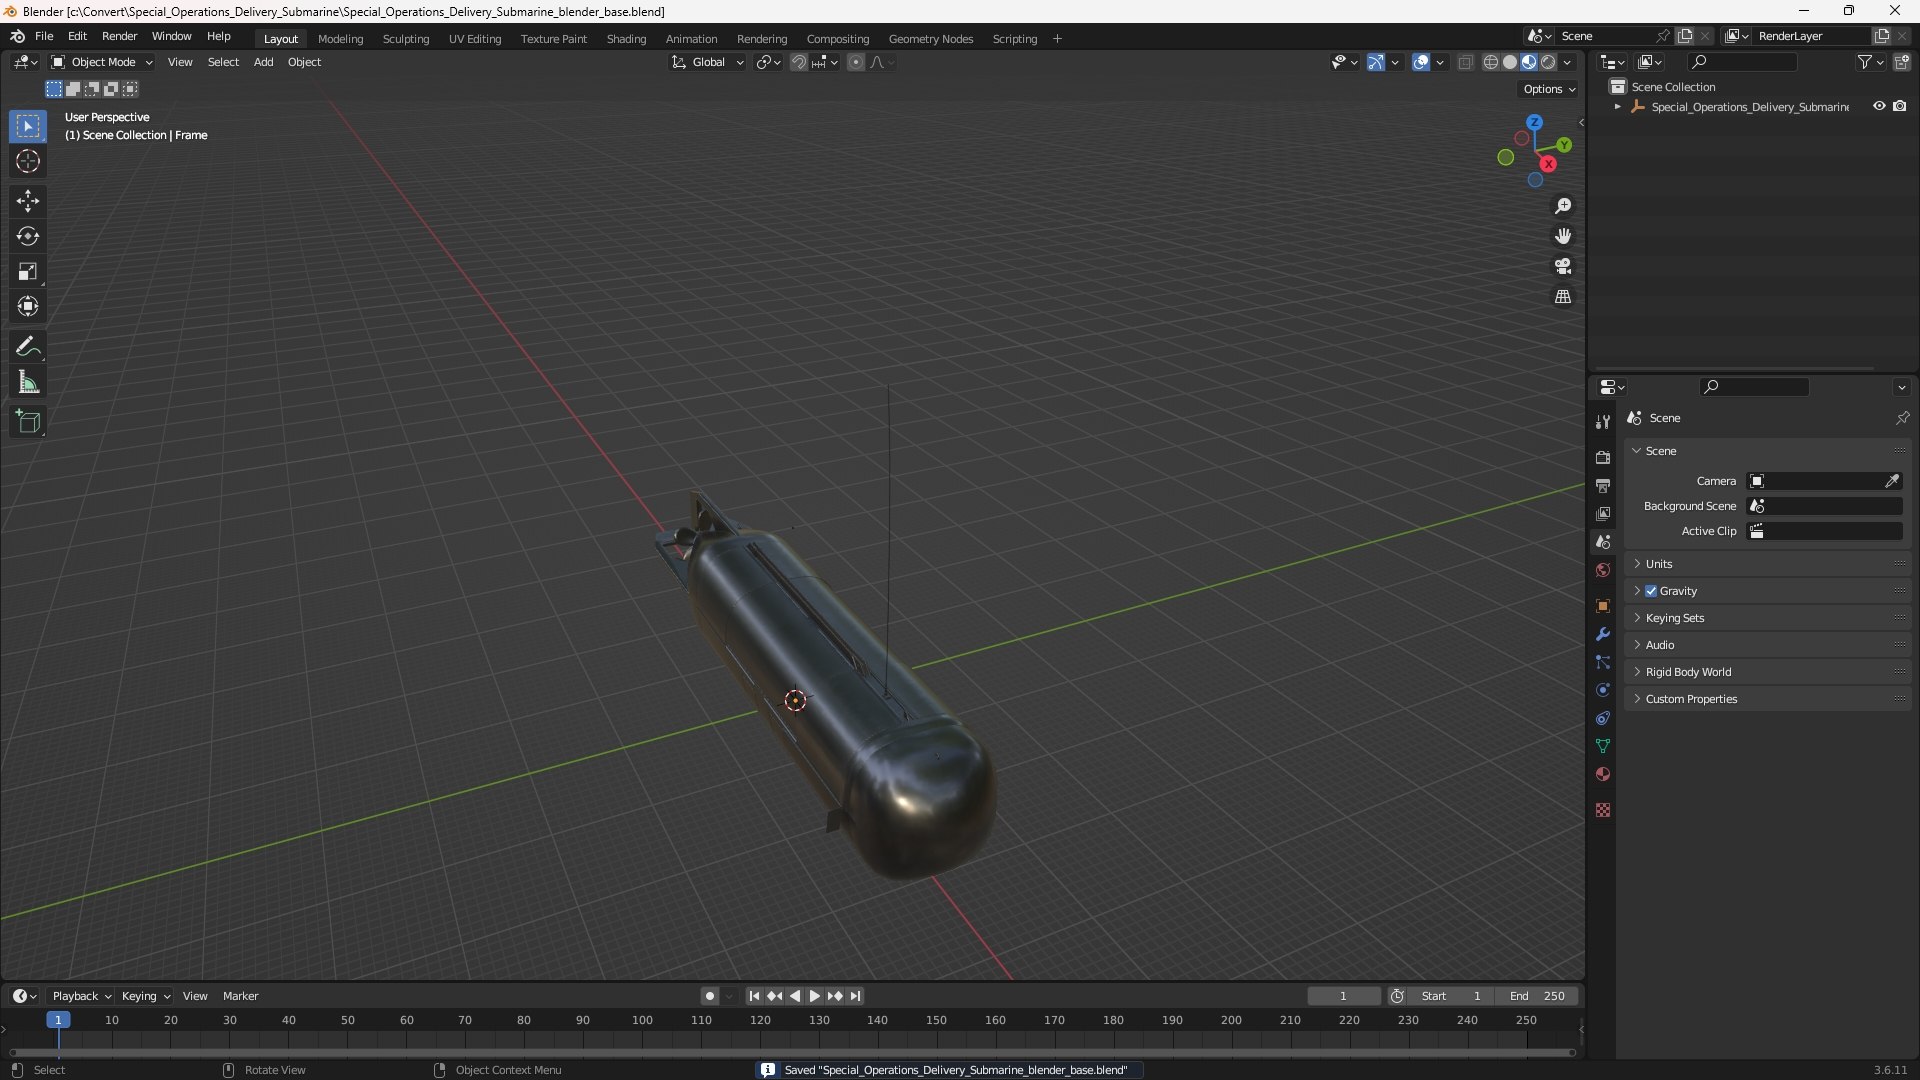
Task: Open the Playback dropdown in timeline
Action: point(81,996)
